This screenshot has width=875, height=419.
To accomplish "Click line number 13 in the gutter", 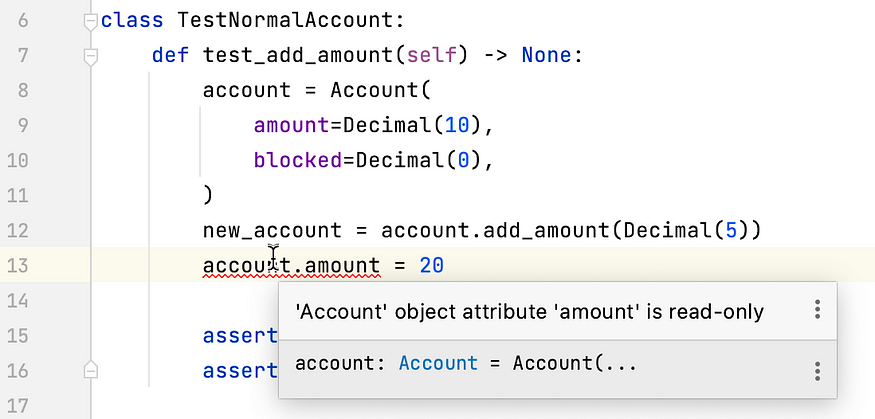I will [17, 266].
